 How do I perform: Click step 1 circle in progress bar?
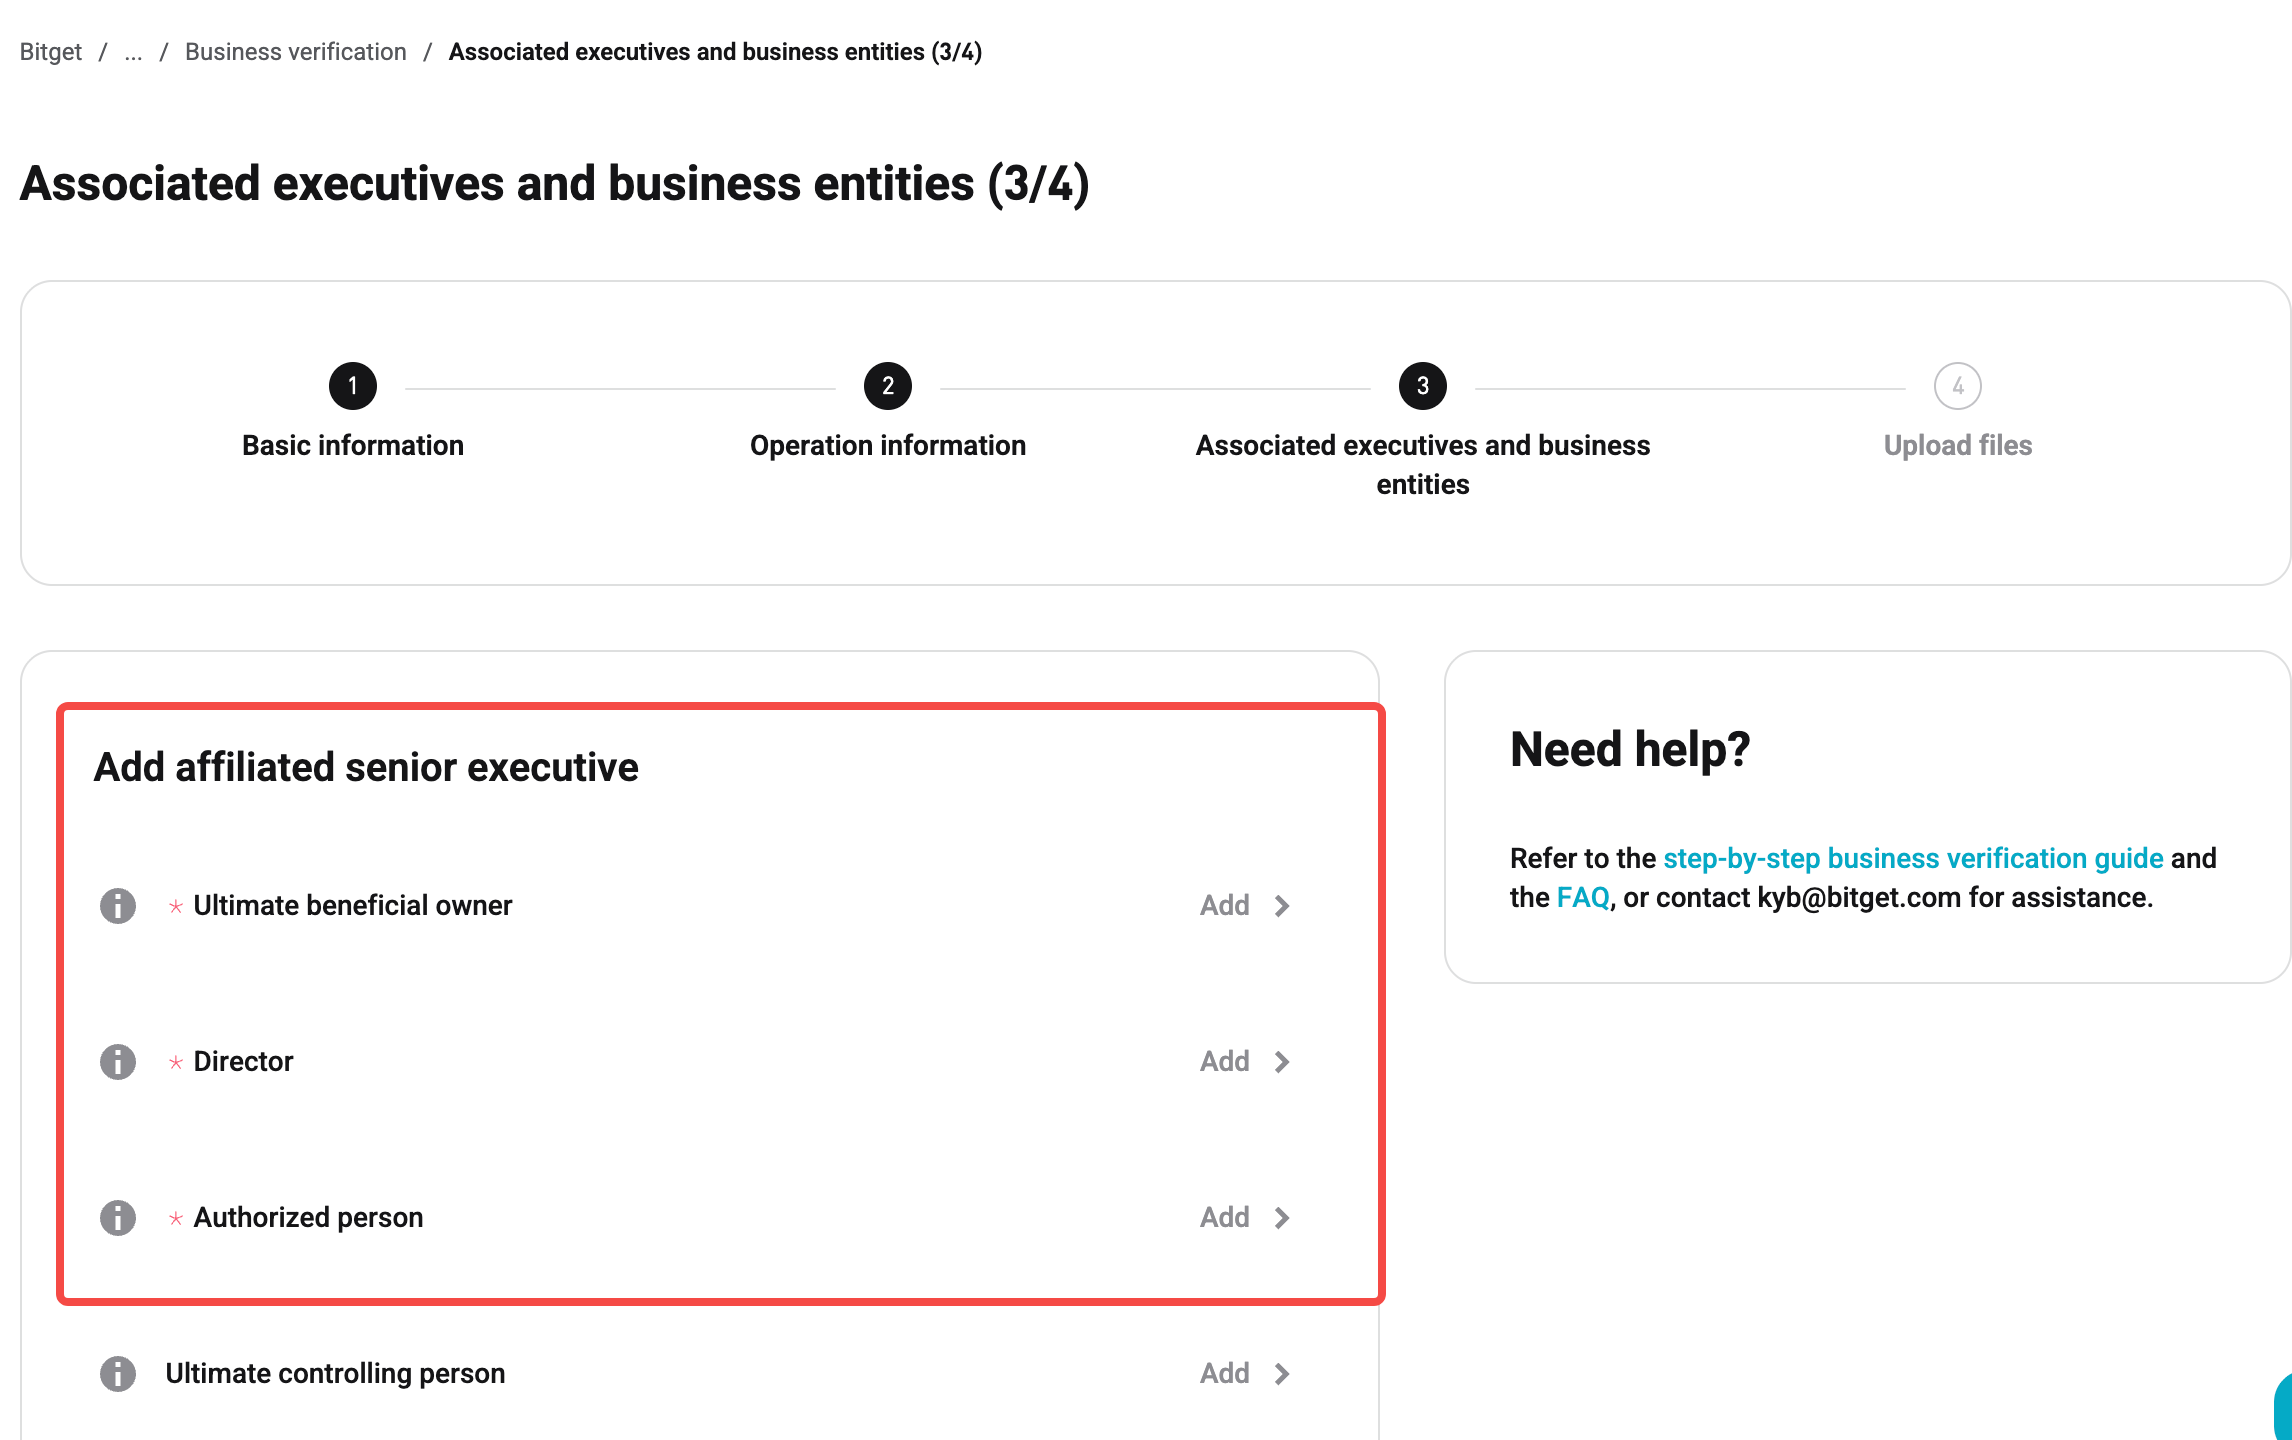[353, 386]
